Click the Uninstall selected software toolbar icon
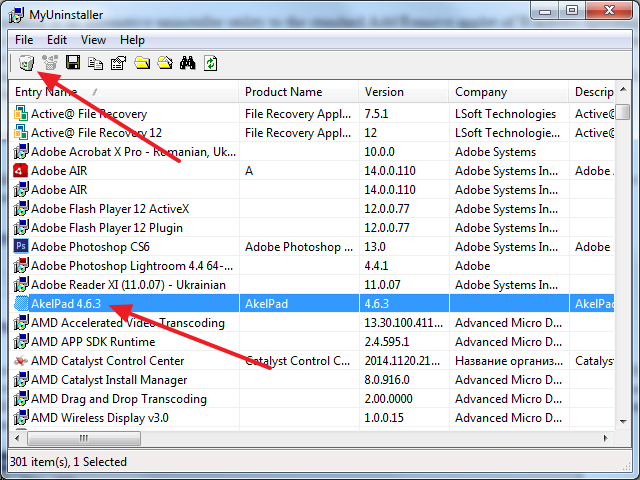The height and width of the screenshot is (480, 640). tap(27, 63)
